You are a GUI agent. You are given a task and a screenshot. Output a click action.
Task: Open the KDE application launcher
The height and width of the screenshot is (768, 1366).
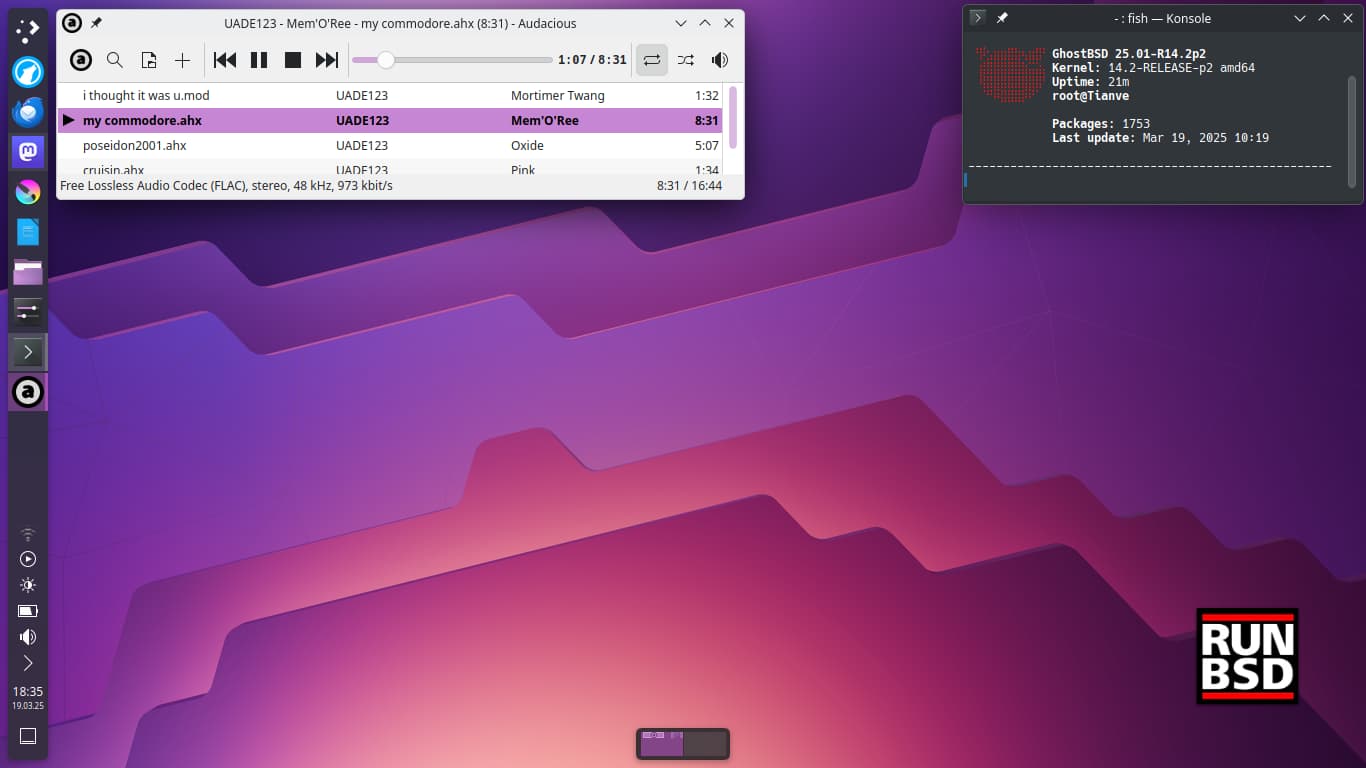point(28,33)
